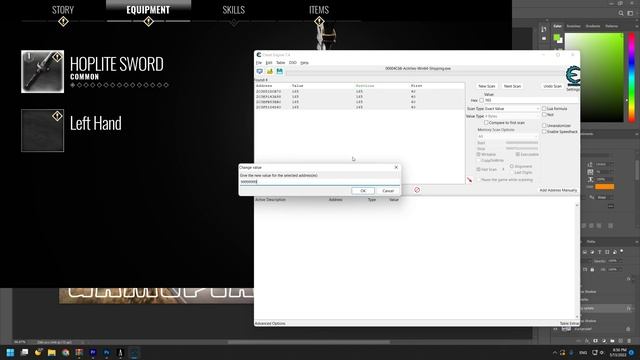The width and height of the screenshot is (640, 360).
Task: Toggle the Hex checkbox
Action: tap(482, 100)
